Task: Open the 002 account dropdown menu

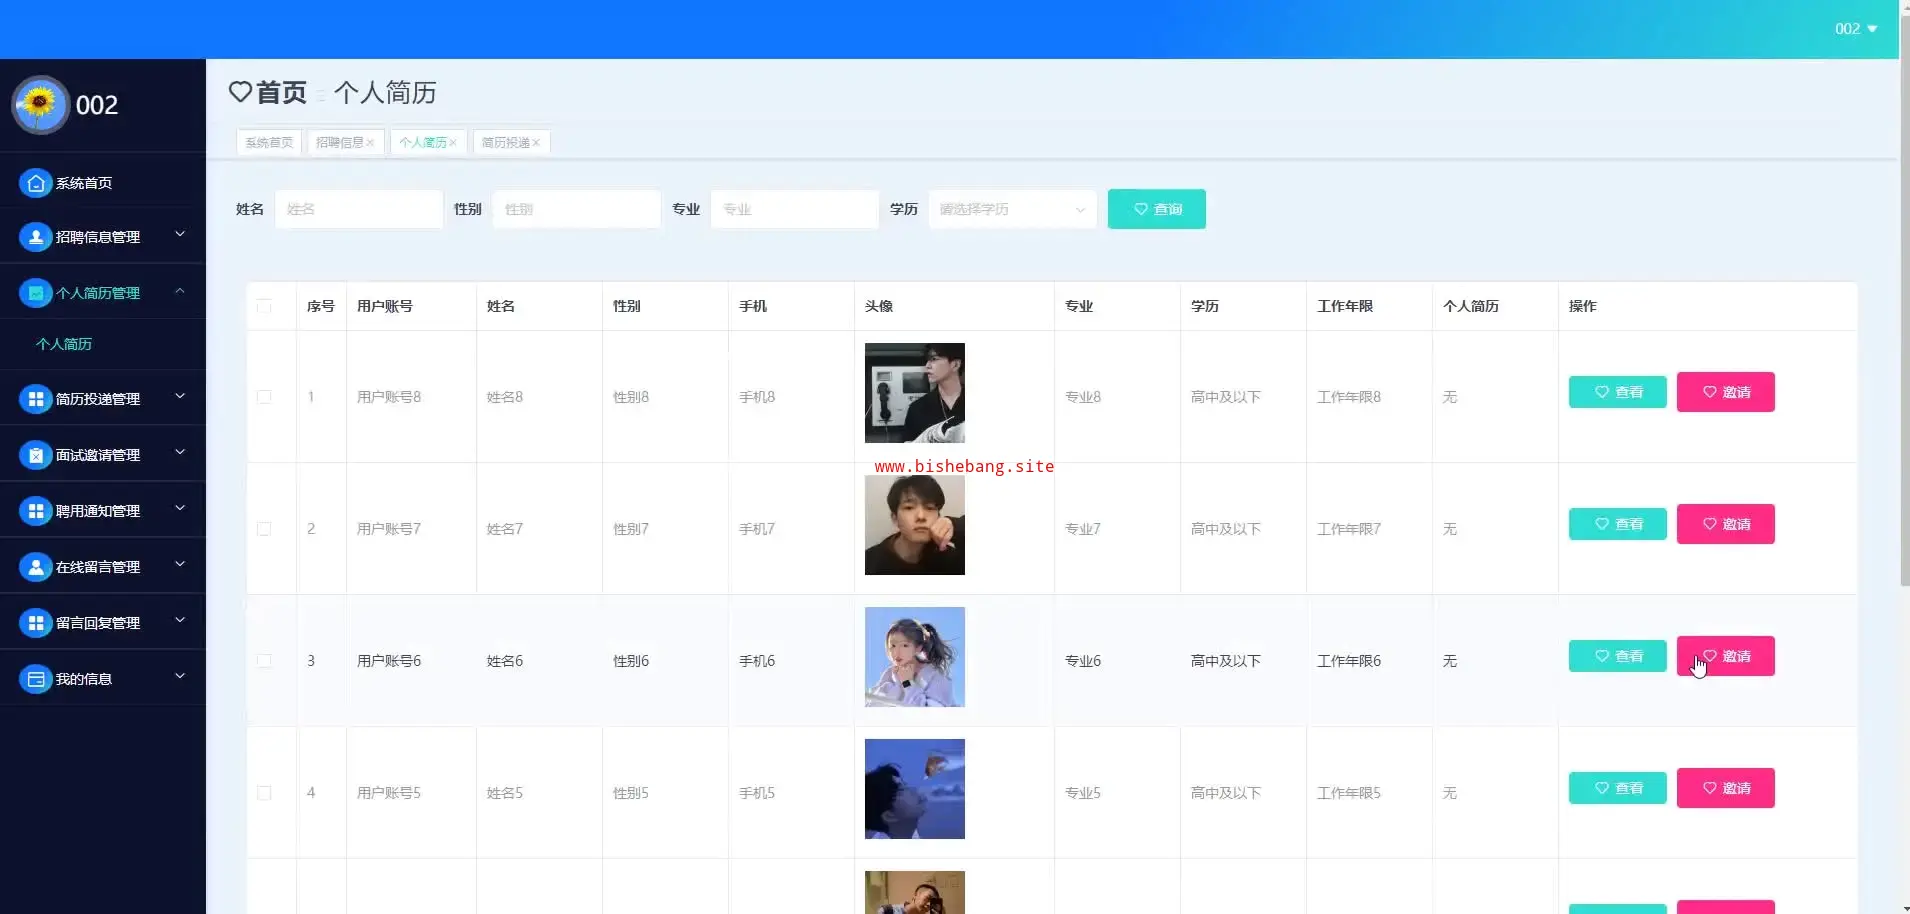Action: pyautogui.click(x=1855, y=29)
